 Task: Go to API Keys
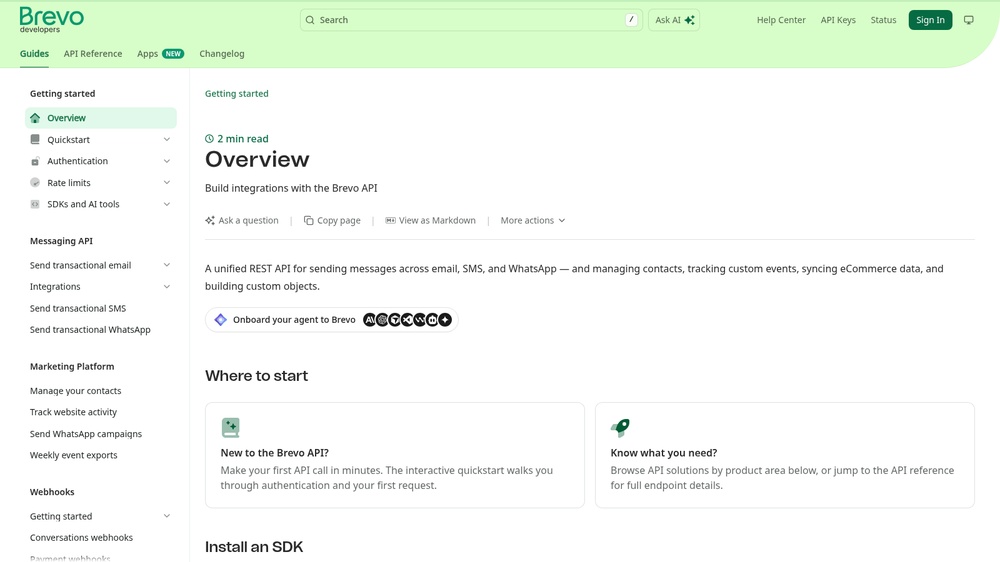838,20
